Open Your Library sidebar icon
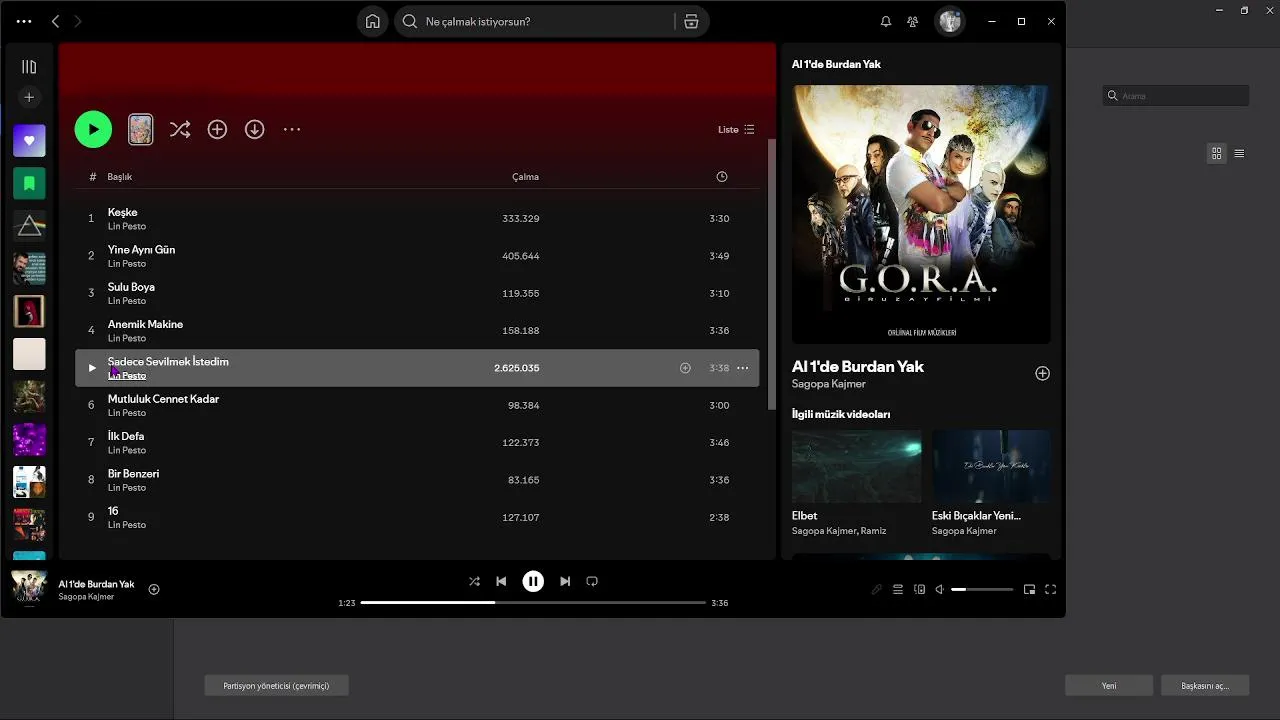The height and width of the screenshot is (720, 1280). click(29, 67)
